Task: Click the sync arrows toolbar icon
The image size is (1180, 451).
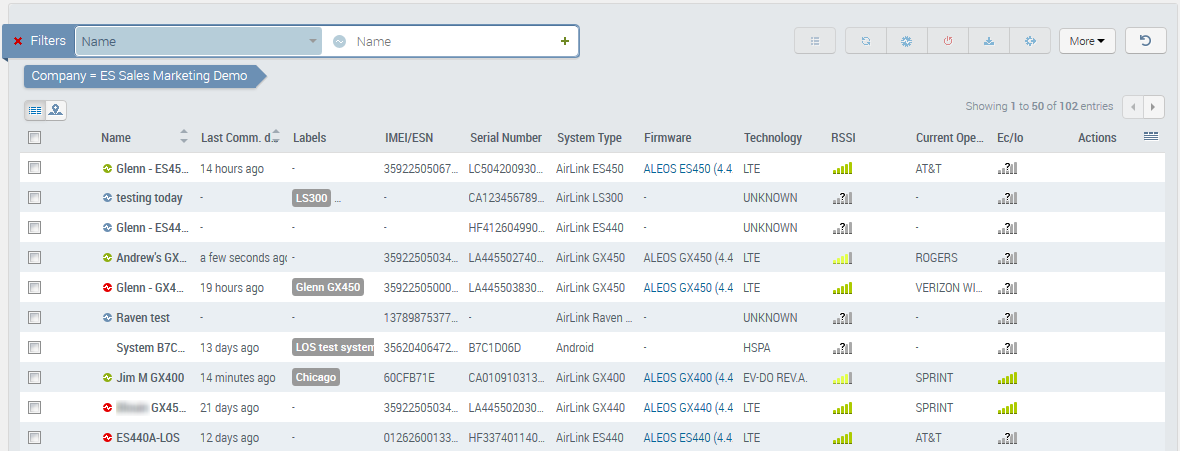Action: pyautogui.click(x=866, y=41)
